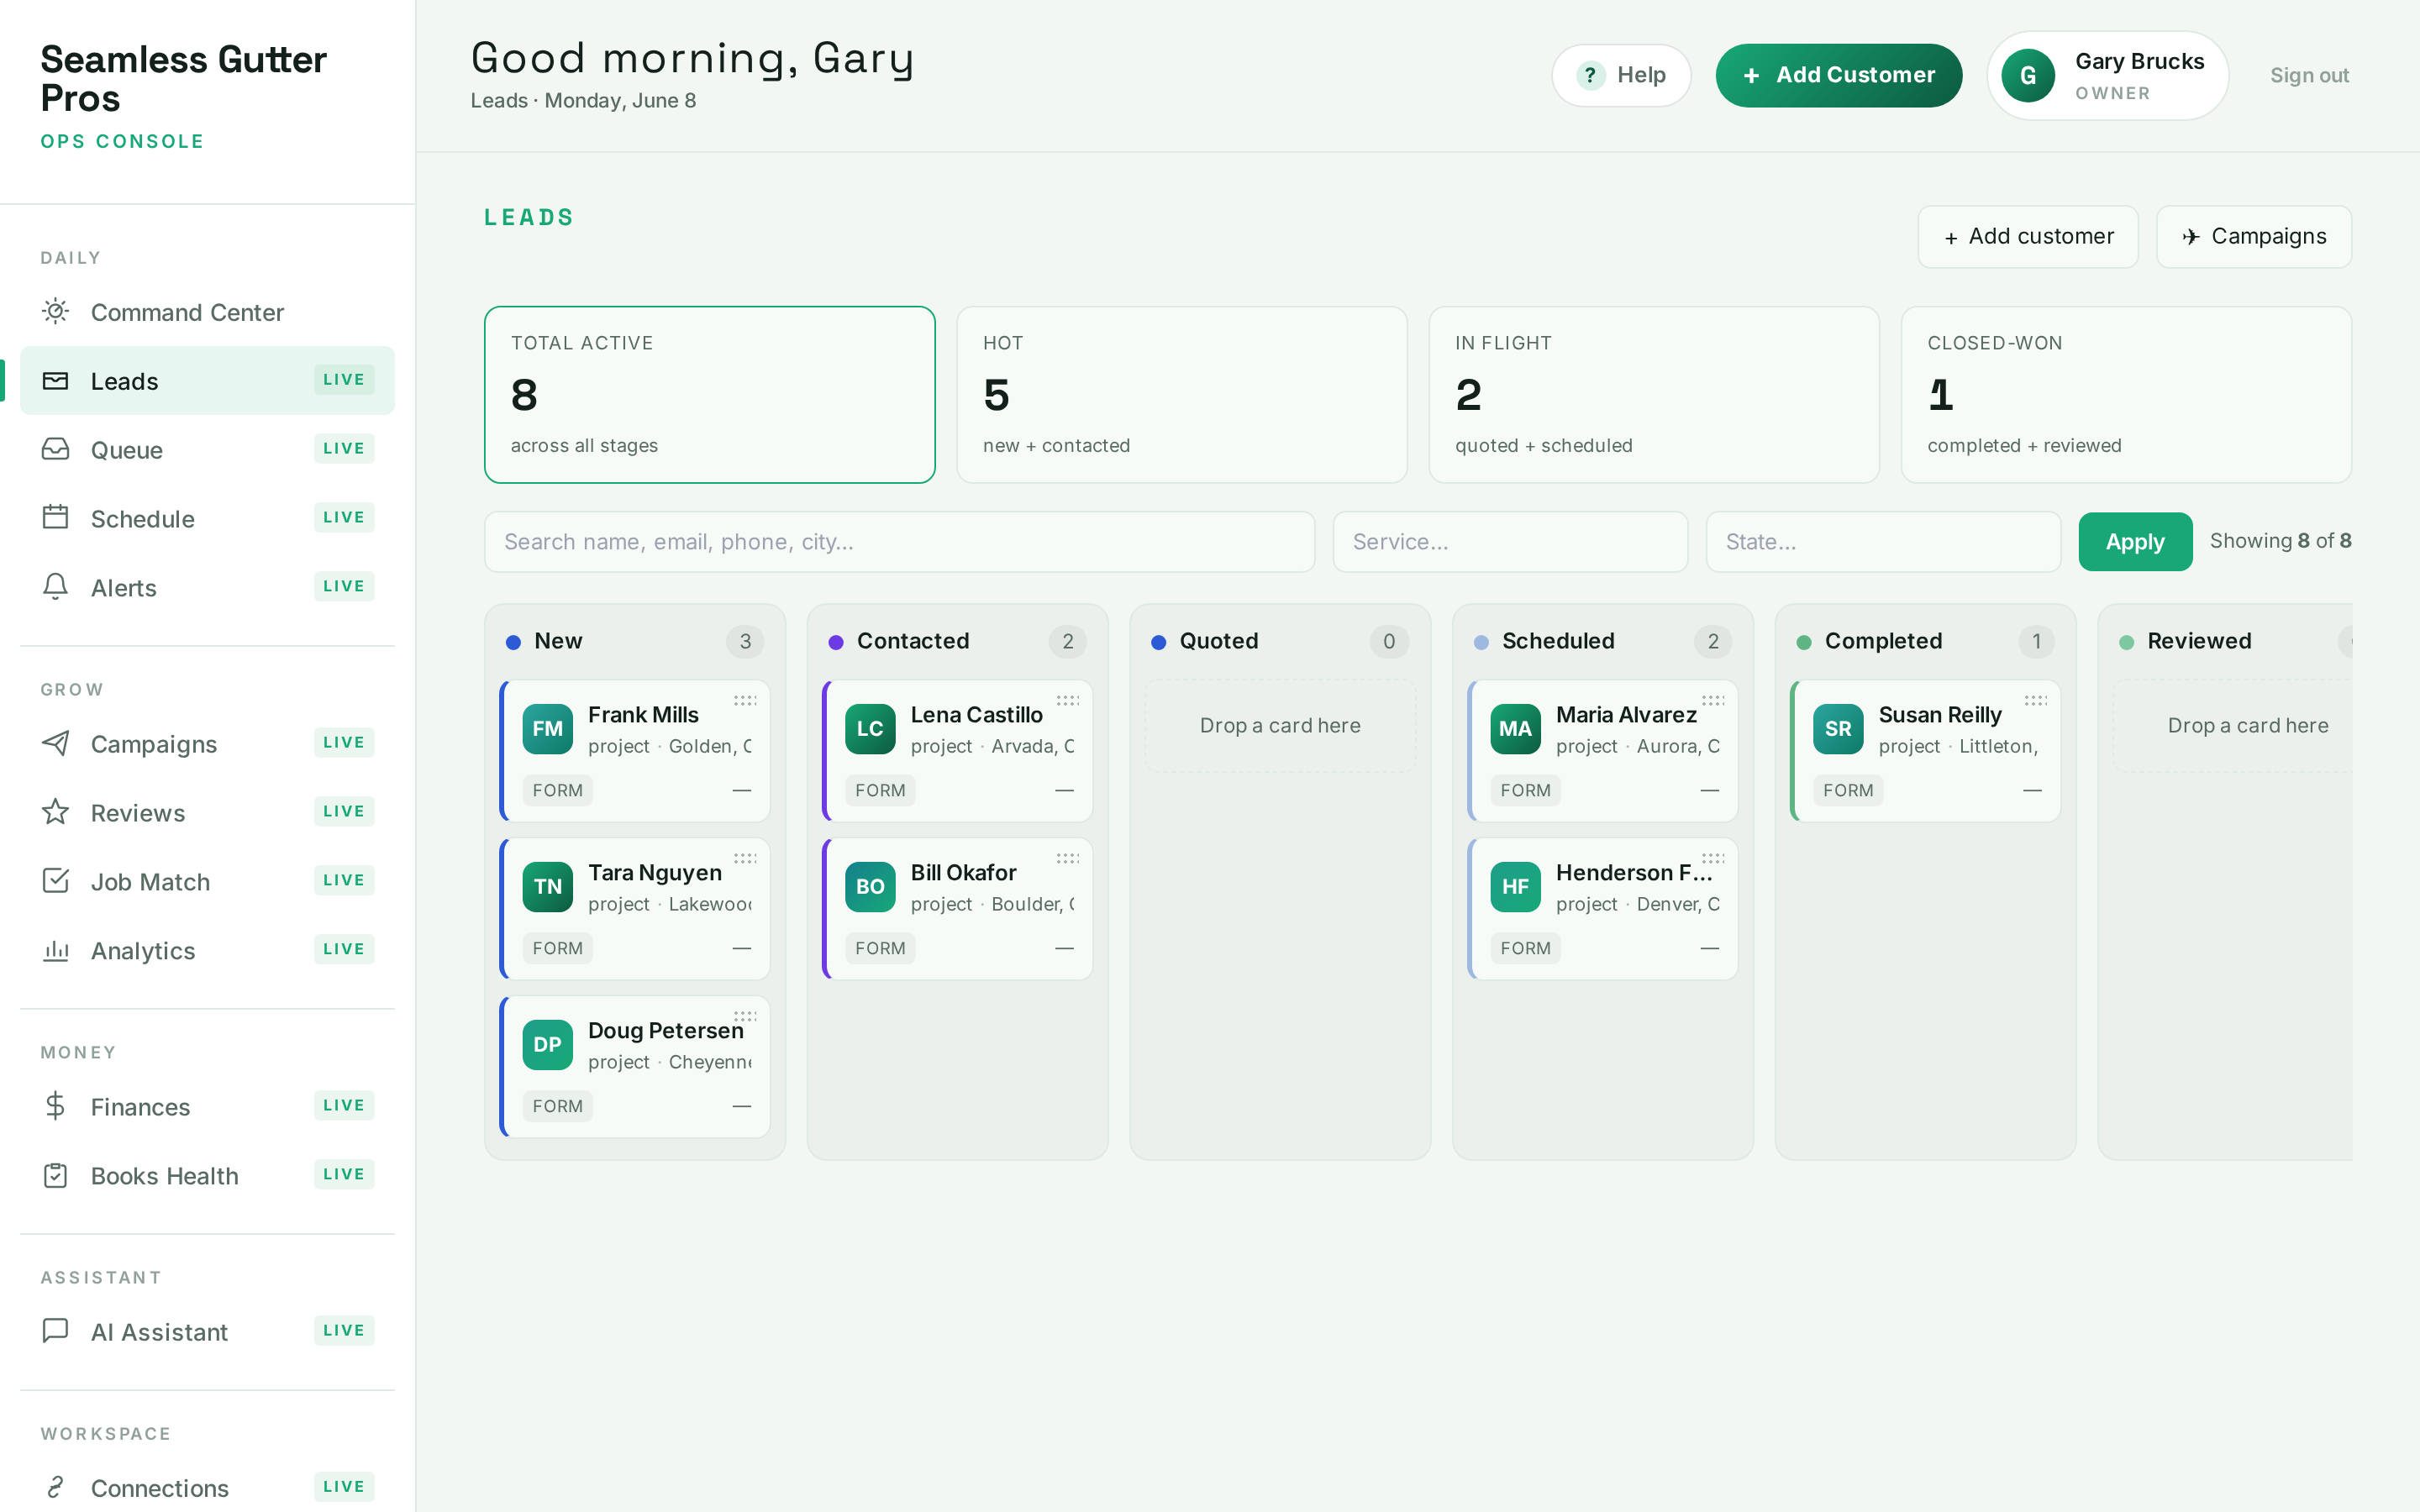
Task: Focus the lead search field
Action: (899, 542)
